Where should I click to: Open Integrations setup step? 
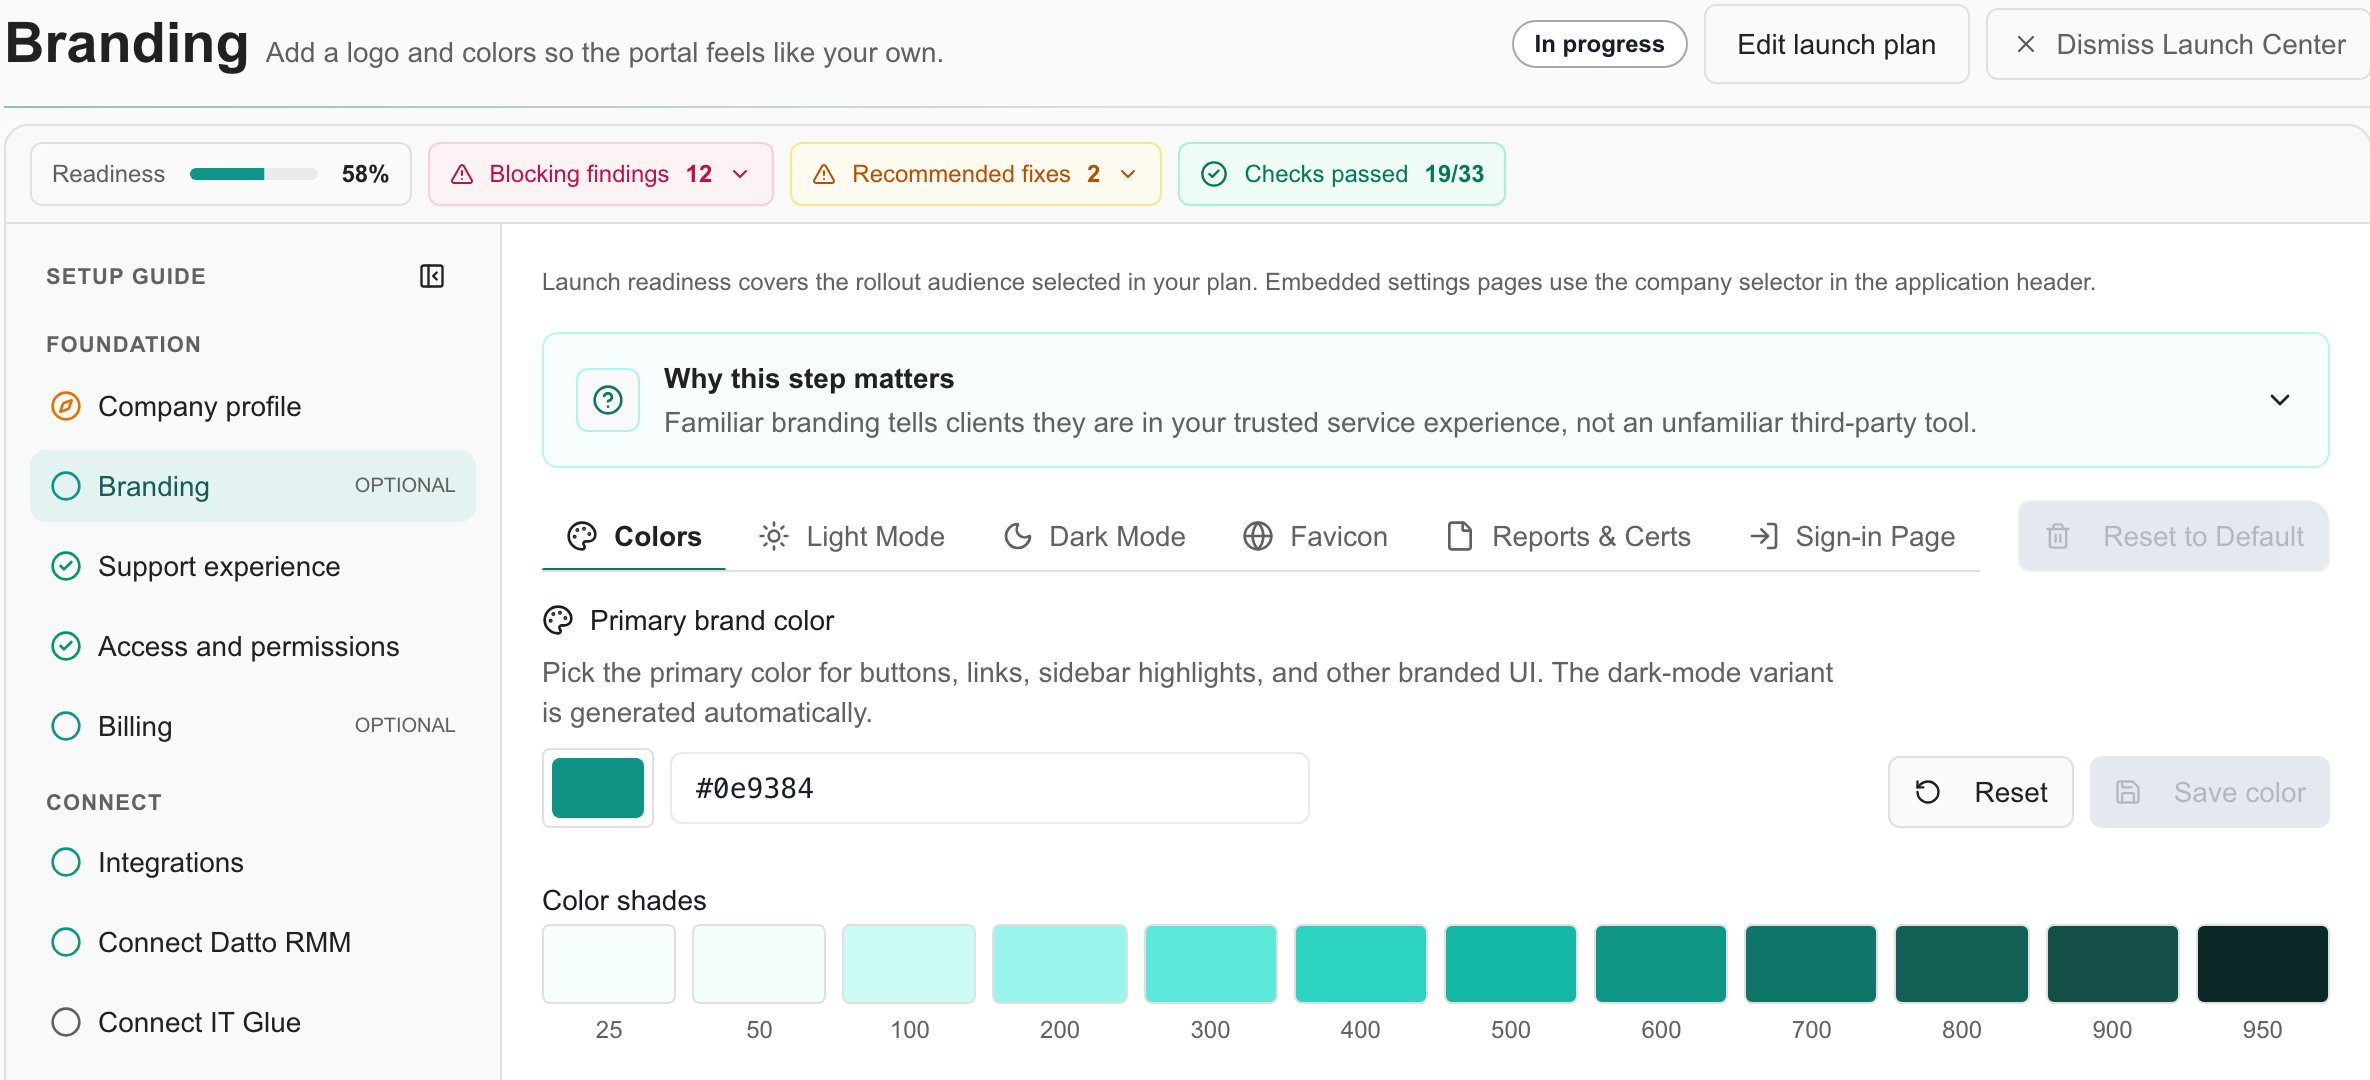[253, 862]
